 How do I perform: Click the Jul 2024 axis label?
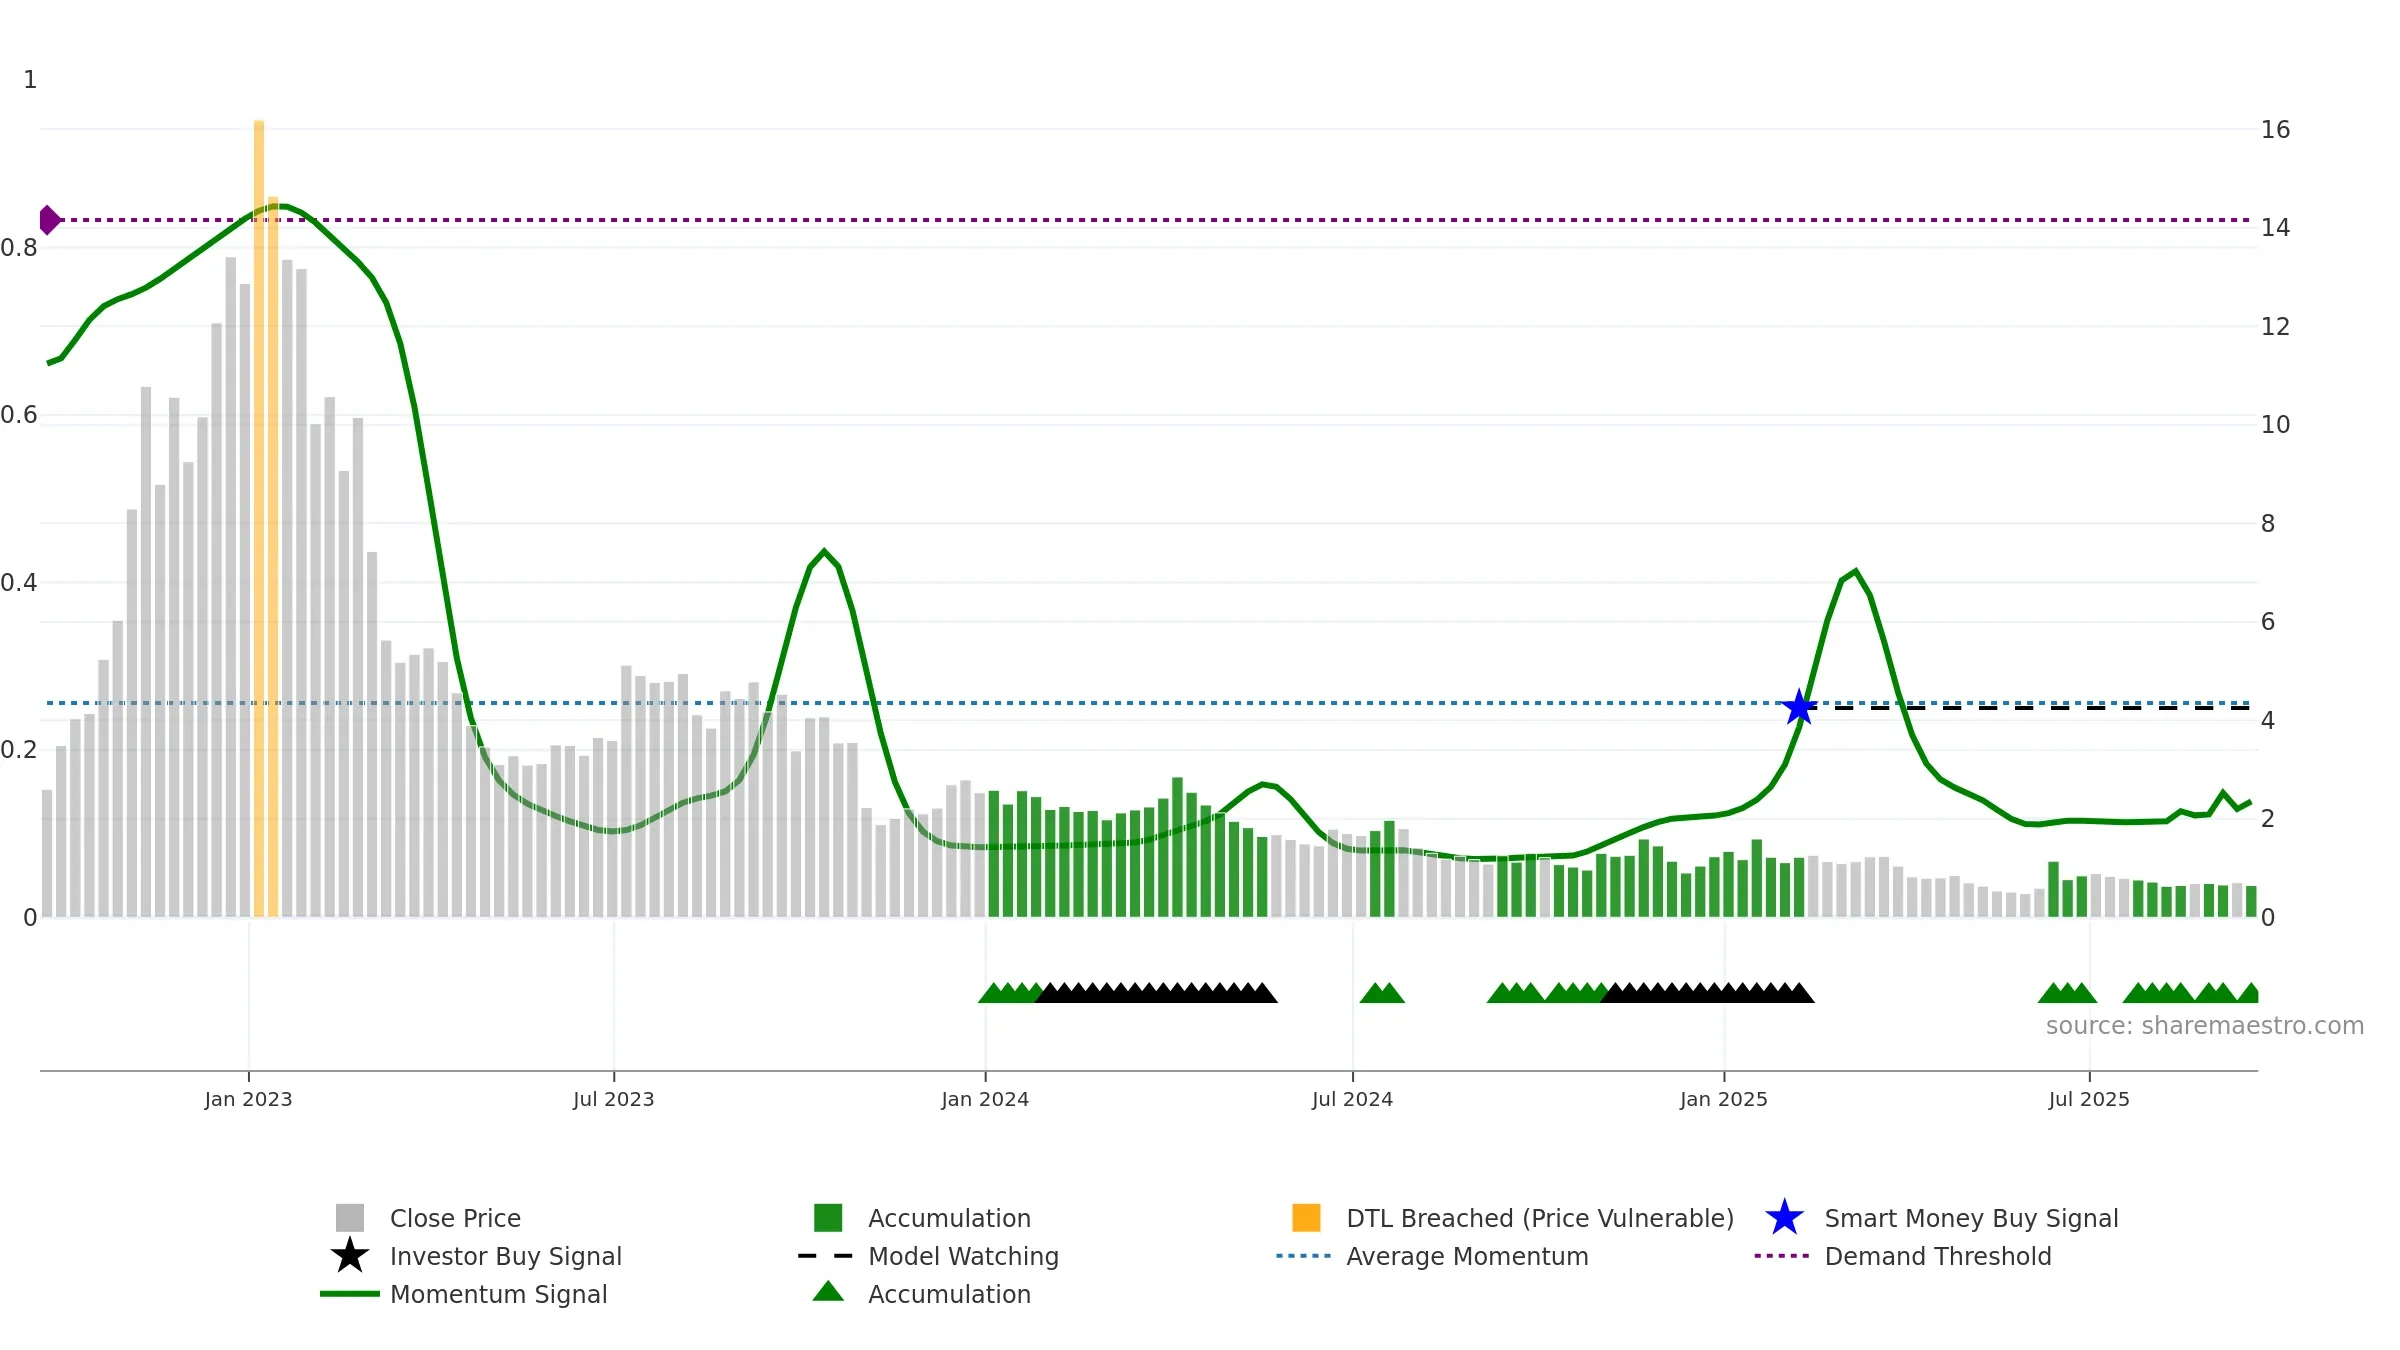coord(1352,1100)
